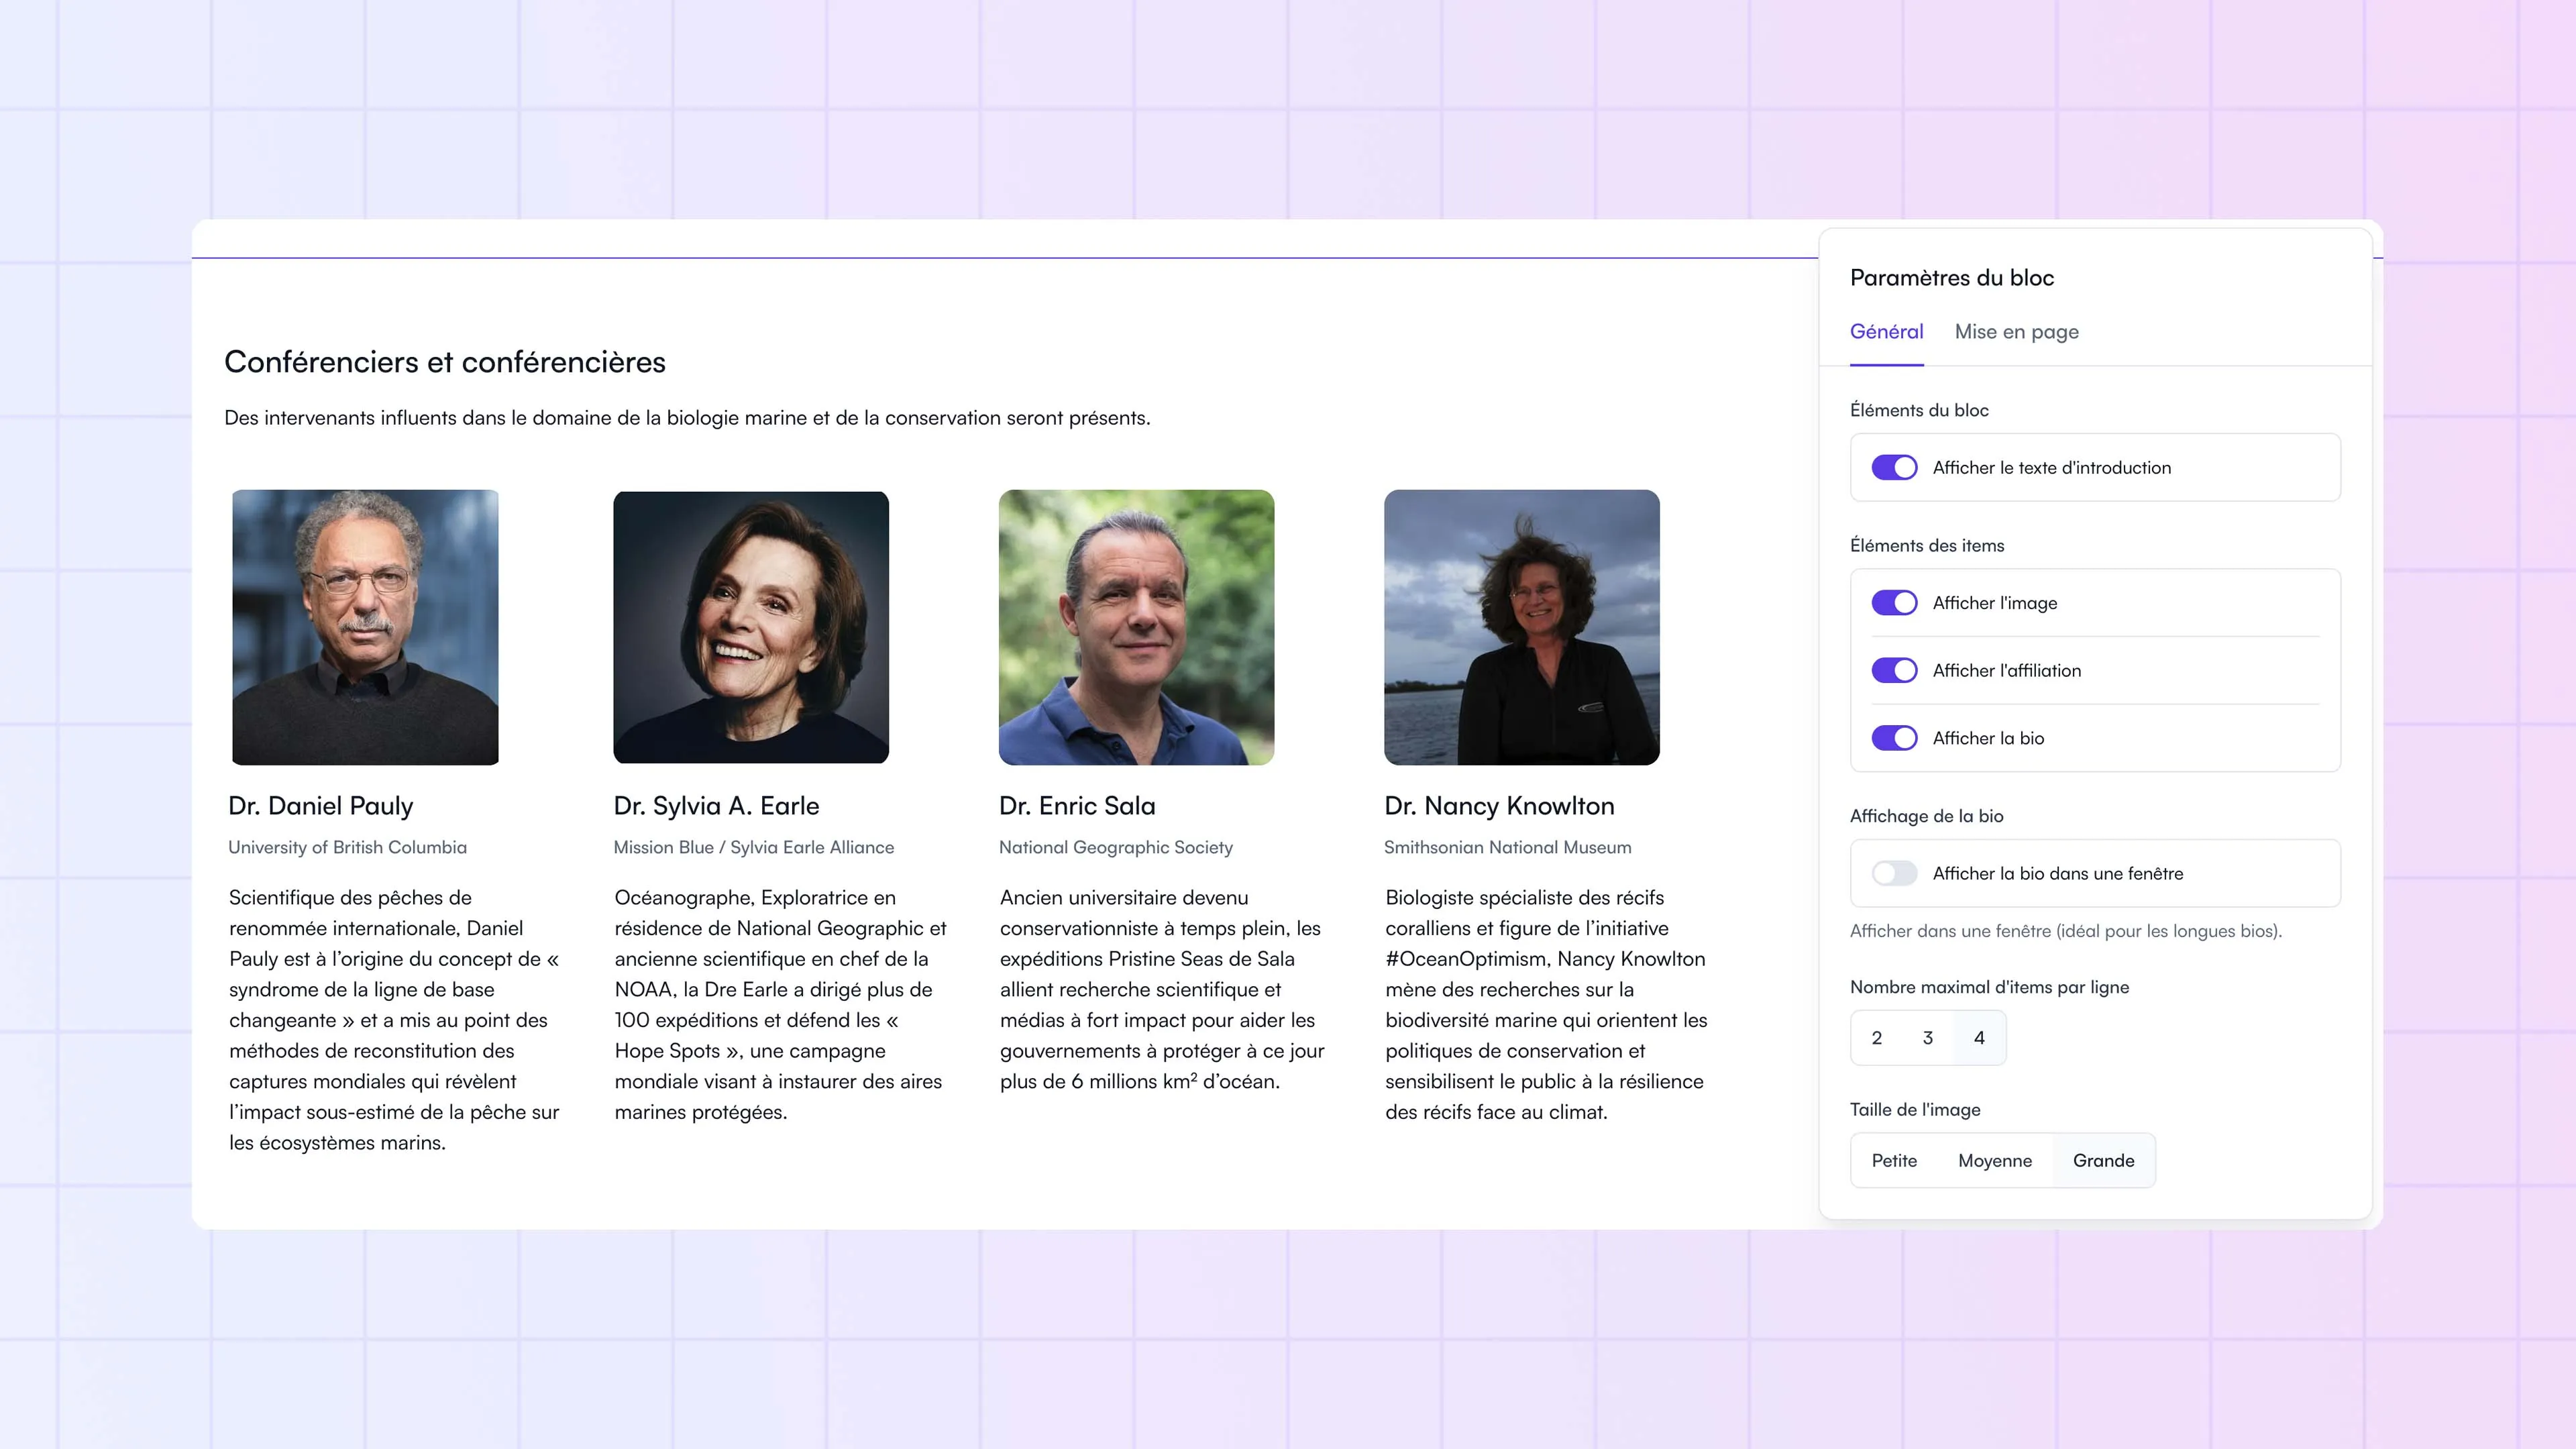
Task: Toggle Afficher le texte d'introduction switch
Action: pos(1894,467)
